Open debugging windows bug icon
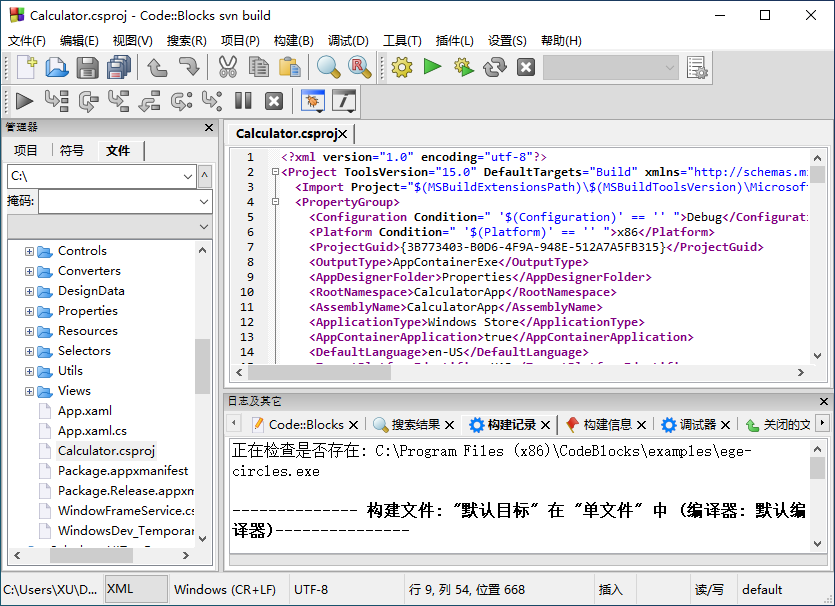The height and width of the screenshot is (606, 835). pyautogui.click(x=313, y=101)
